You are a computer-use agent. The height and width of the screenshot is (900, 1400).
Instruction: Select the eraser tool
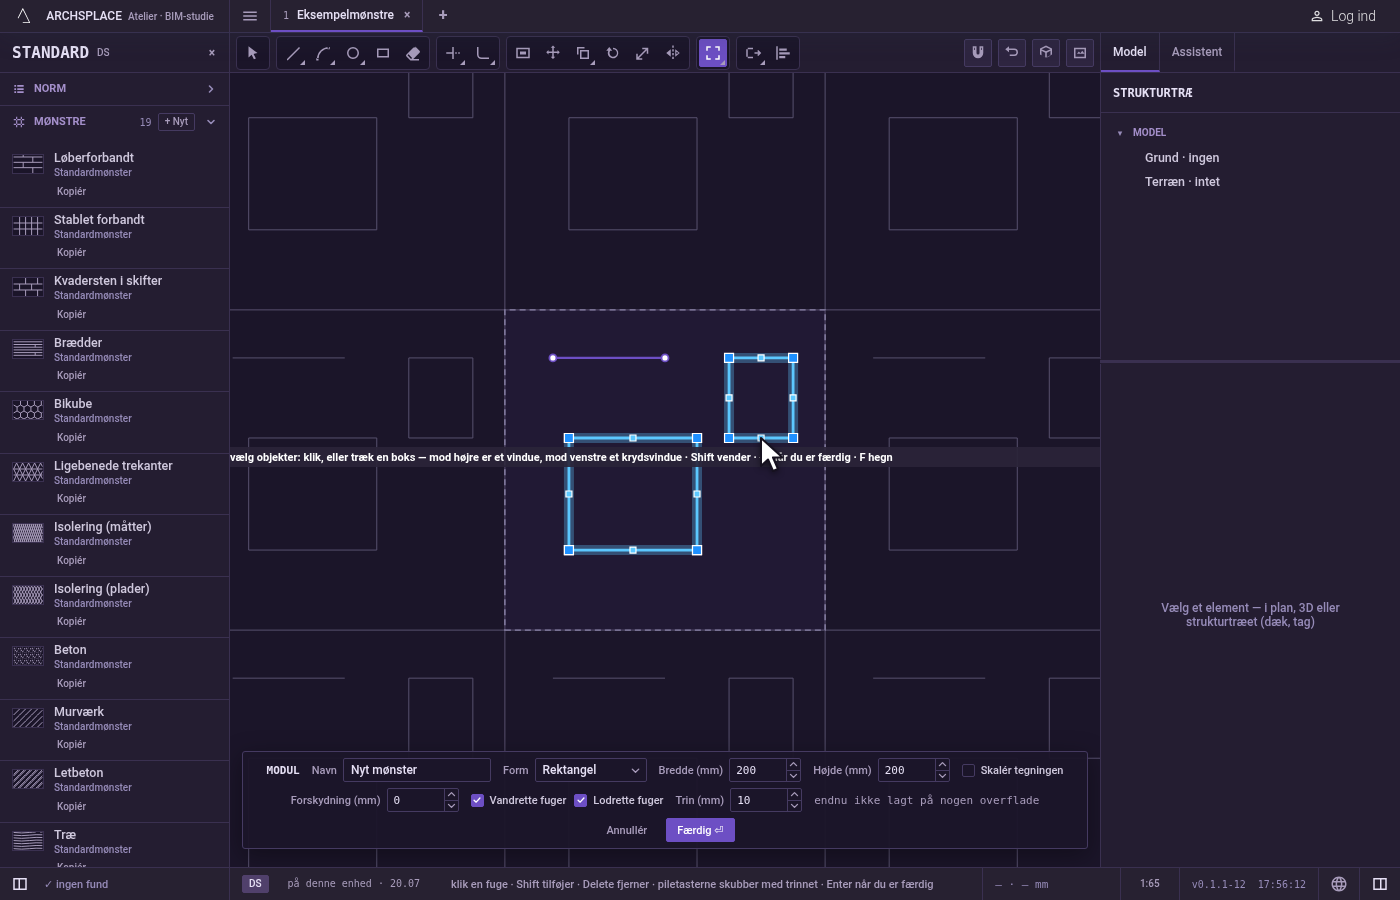click(x=413, y=53)
